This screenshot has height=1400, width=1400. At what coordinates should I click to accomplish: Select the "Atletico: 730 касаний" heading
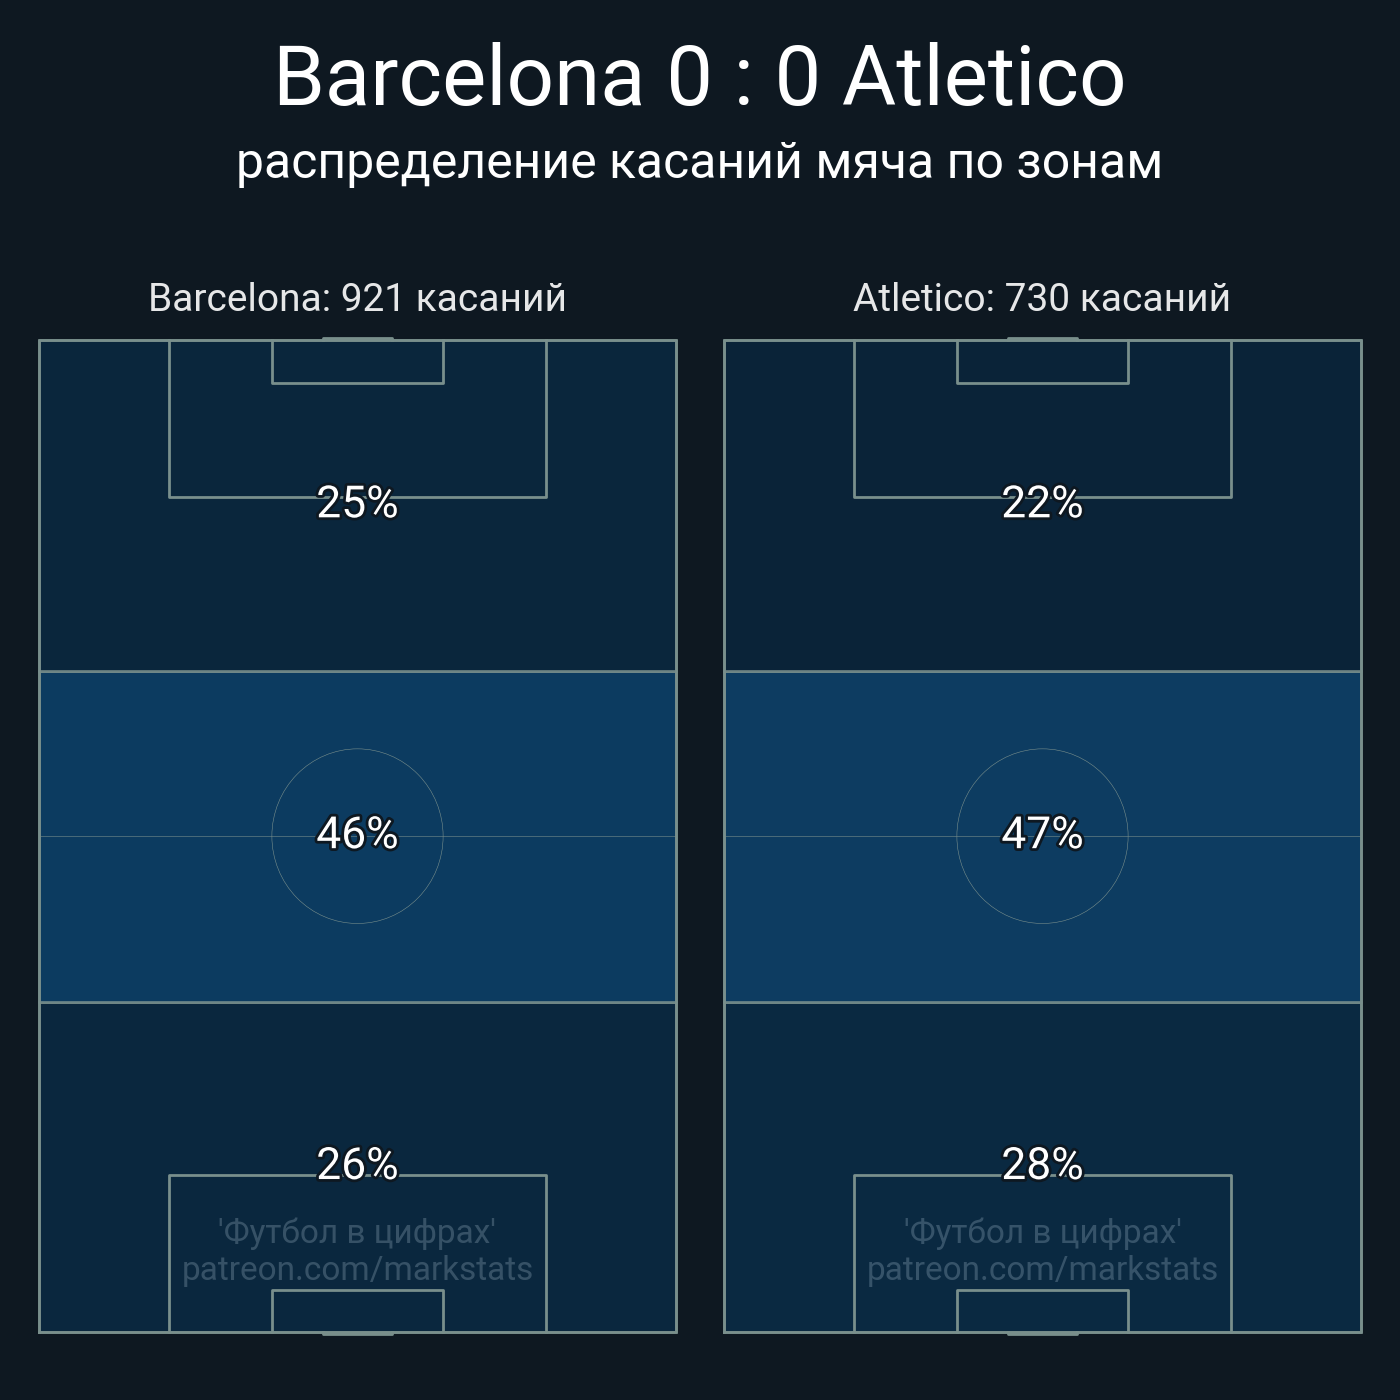point(1041,298)
